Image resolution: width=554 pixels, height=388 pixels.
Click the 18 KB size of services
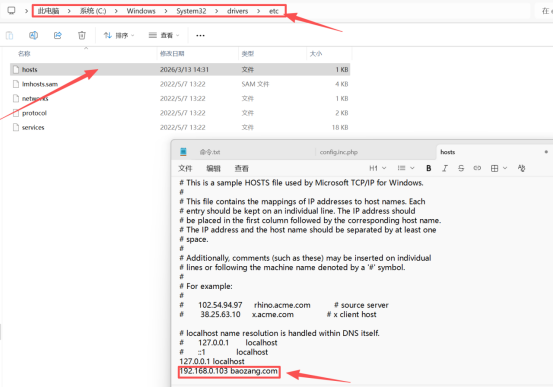[340, 128]
